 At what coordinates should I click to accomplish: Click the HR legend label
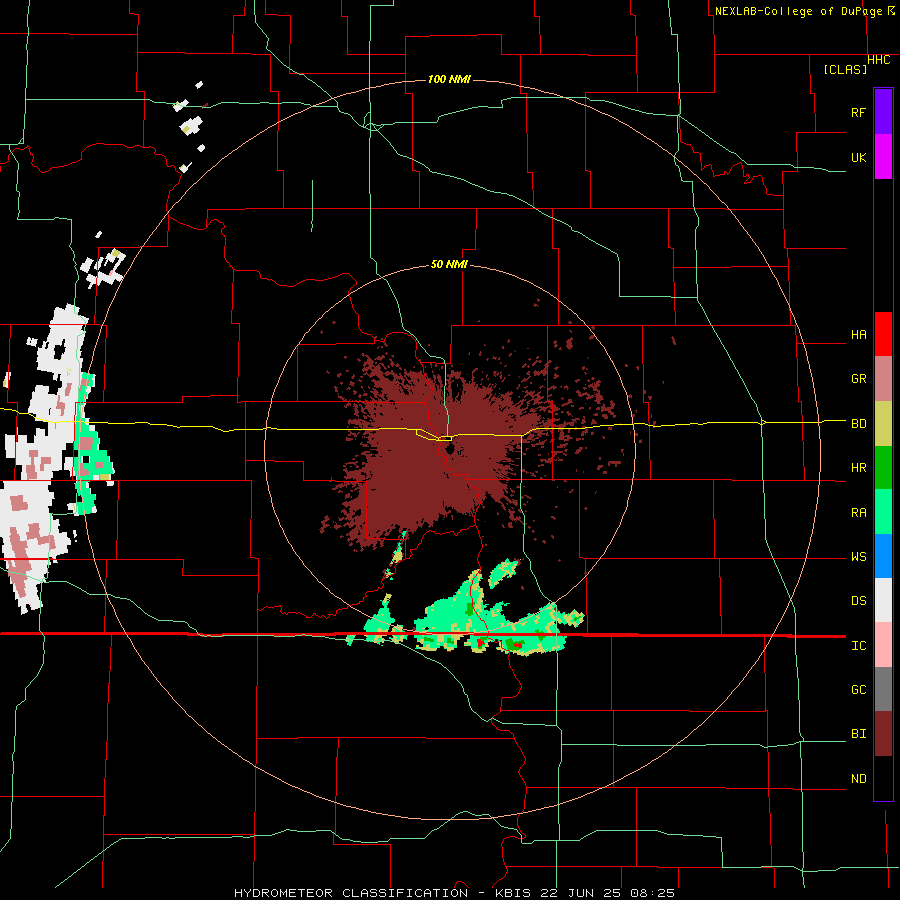(x=858, y=468)
